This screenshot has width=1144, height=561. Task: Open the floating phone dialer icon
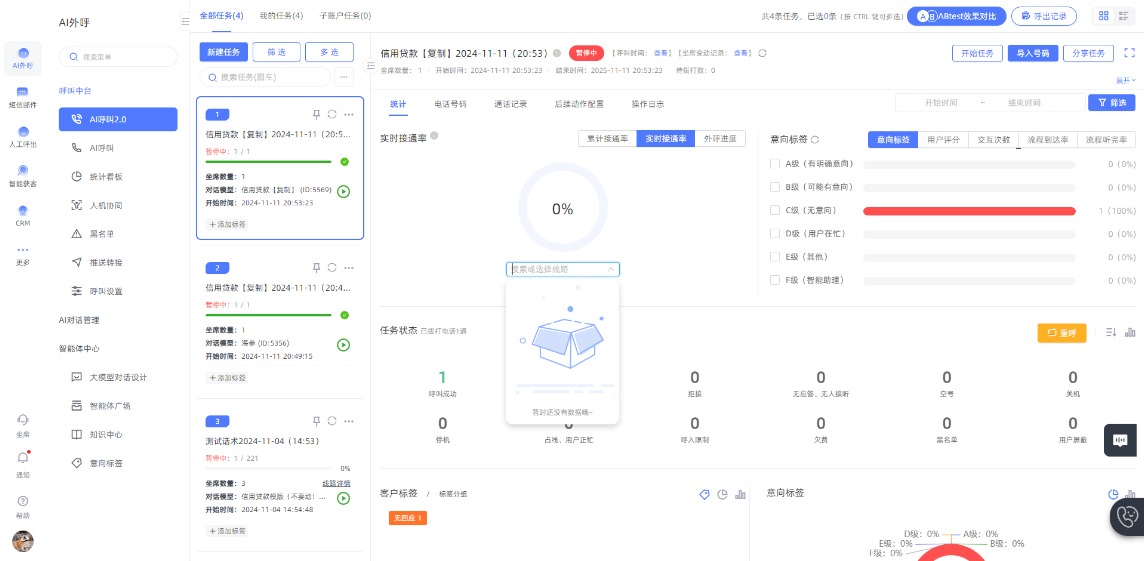tap(1128, 516)
